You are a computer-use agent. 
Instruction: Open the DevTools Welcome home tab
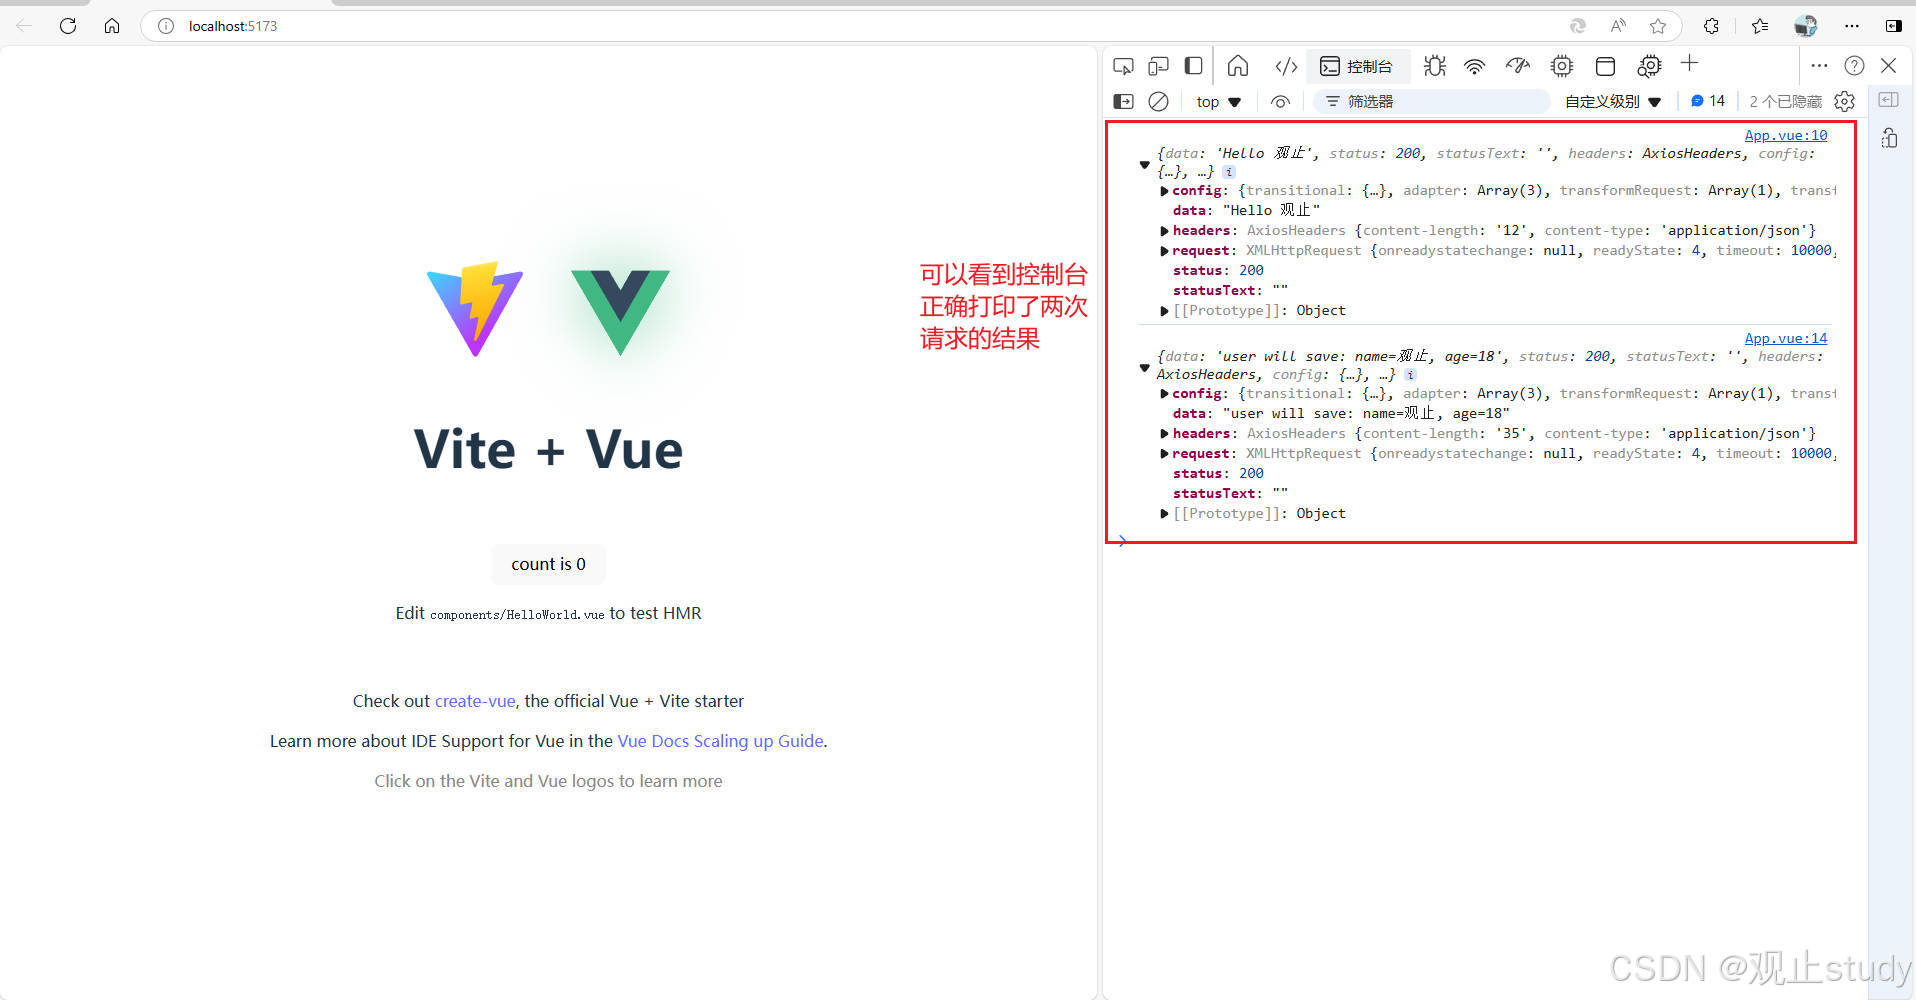point(1238,66)
